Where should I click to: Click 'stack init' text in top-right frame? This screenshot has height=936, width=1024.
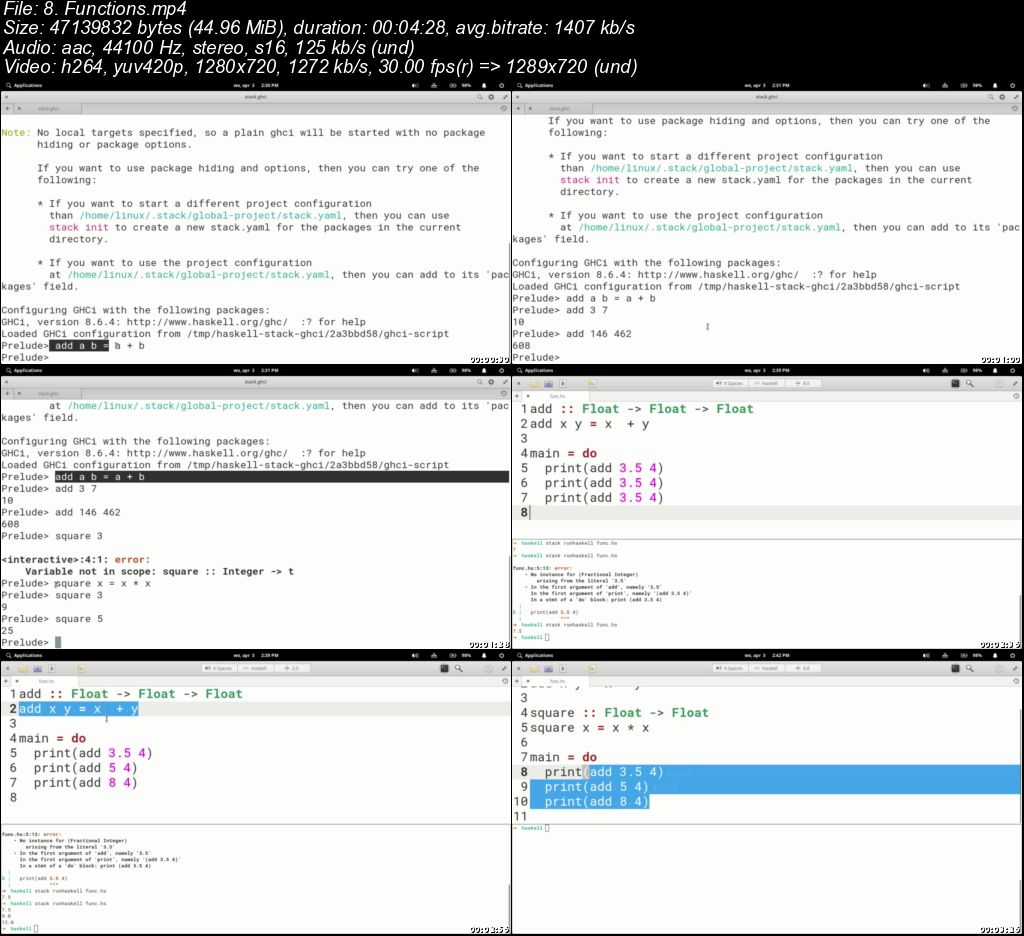589,180
